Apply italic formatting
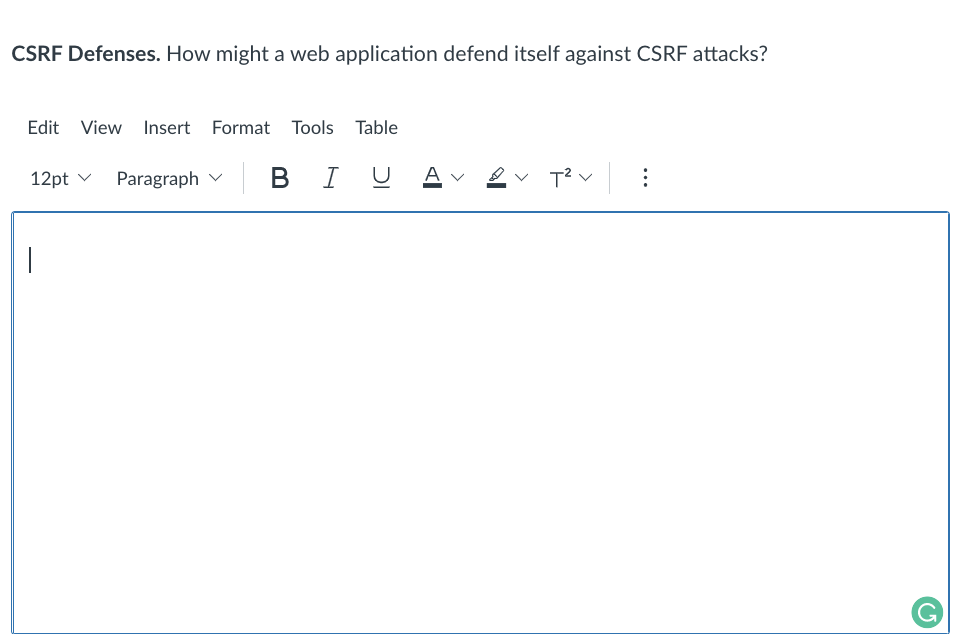This screenshot has width=968, height=634. (x=331, y=177)
